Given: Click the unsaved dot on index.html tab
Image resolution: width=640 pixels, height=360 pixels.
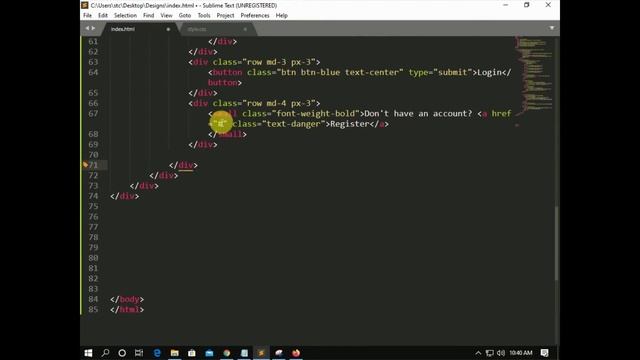Looking at the screenshot, I should (168, 29).
